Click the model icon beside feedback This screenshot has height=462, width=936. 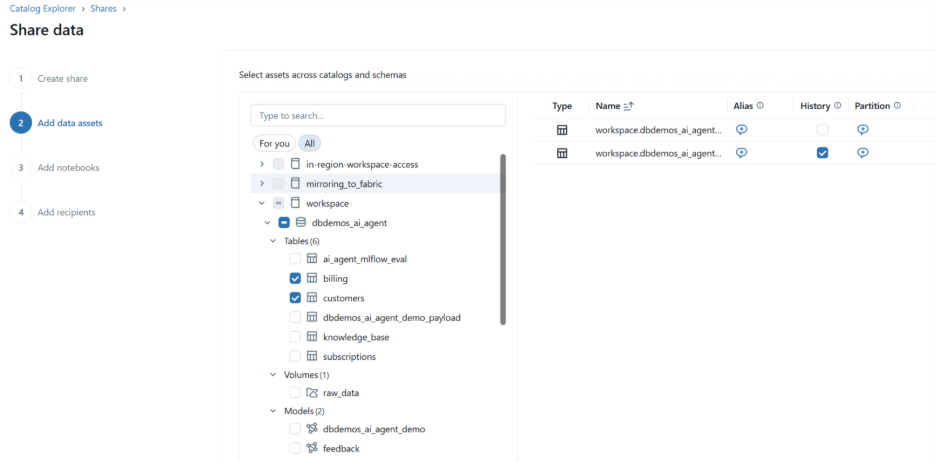pos(312,448)
